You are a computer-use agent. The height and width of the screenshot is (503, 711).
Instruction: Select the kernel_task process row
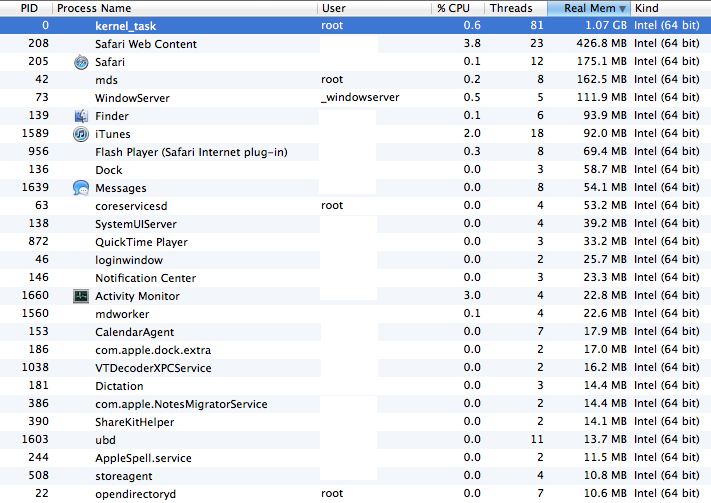pos(356,26)
